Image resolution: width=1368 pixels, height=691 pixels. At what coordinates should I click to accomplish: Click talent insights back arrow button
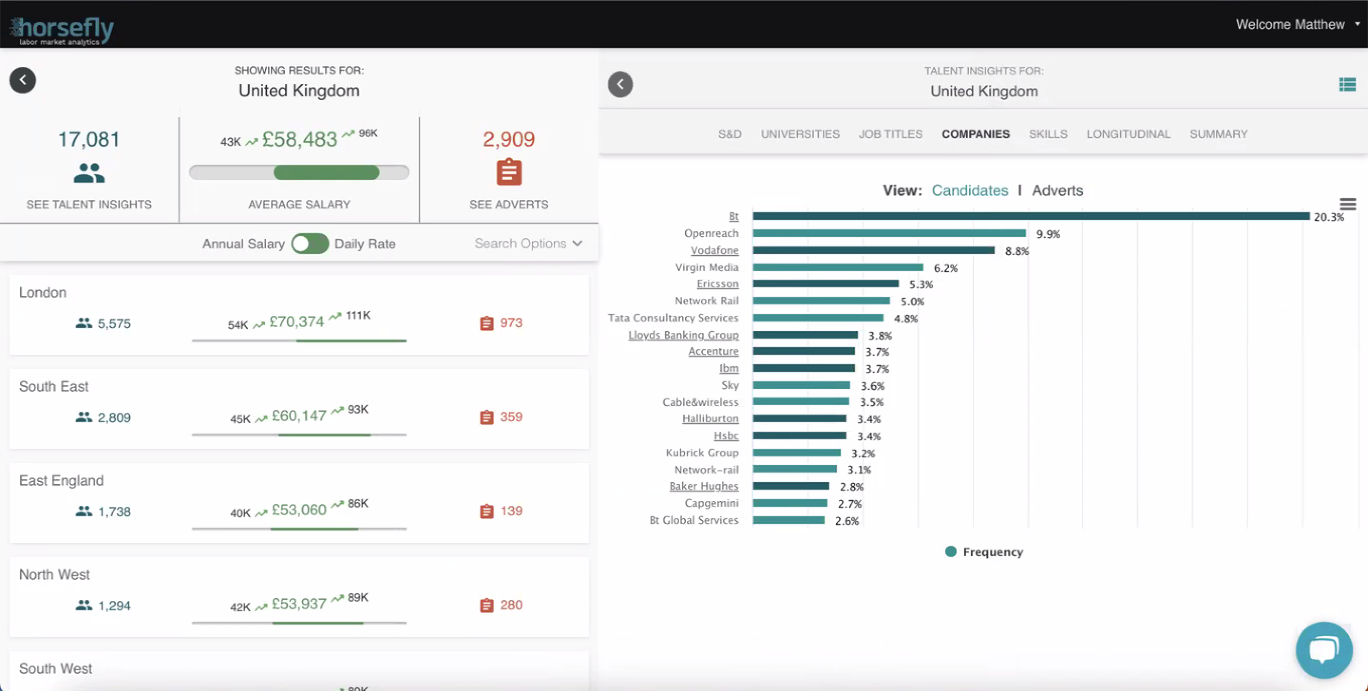point(620,84)
